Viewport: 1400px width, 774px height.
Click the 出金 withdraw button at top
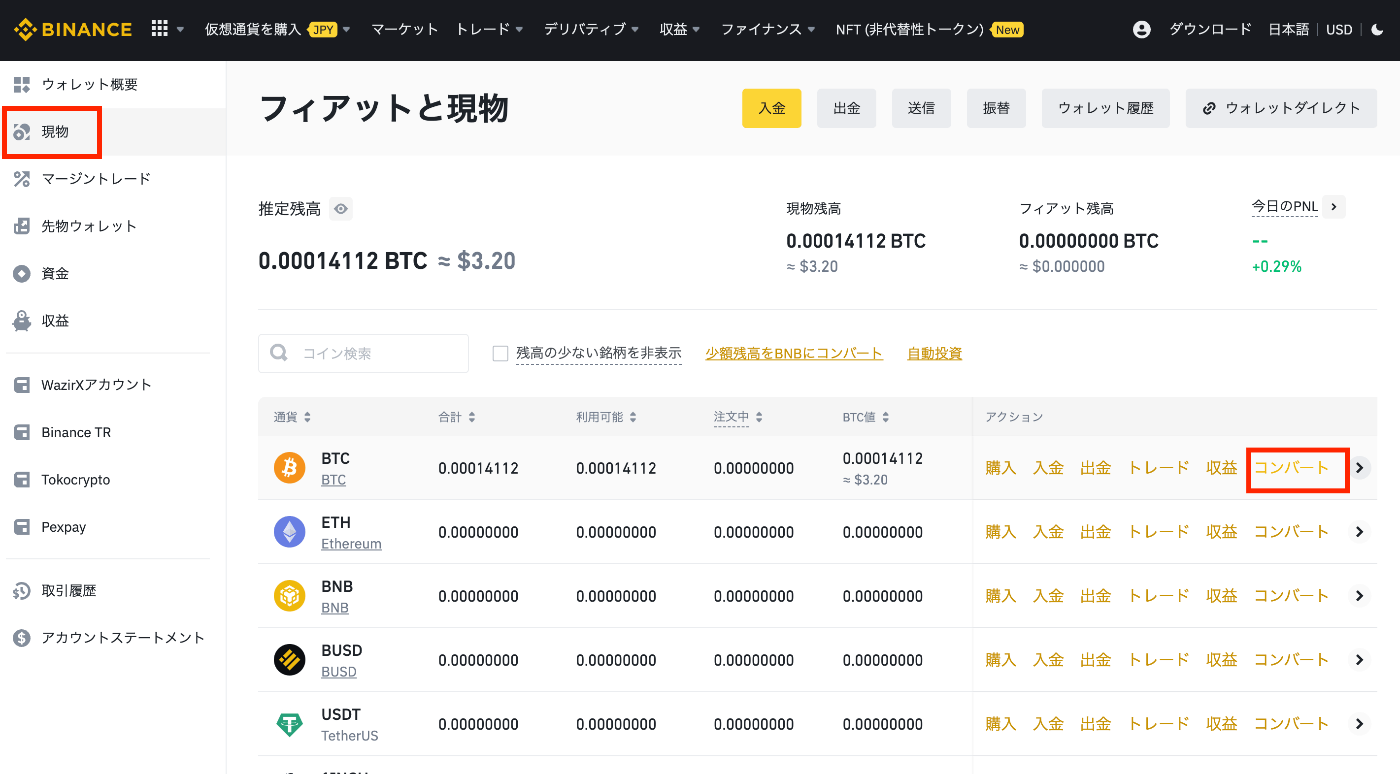point(847,108)
